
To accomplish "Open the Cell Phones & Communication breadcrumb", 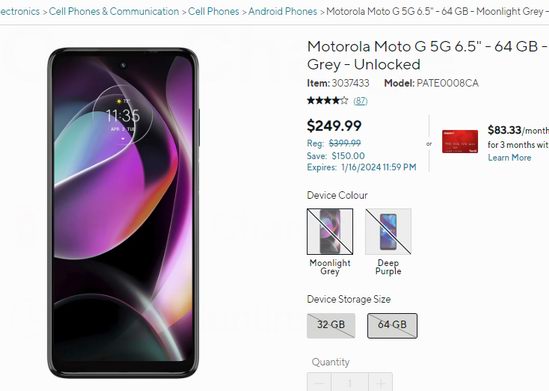I will click(114, 11).
